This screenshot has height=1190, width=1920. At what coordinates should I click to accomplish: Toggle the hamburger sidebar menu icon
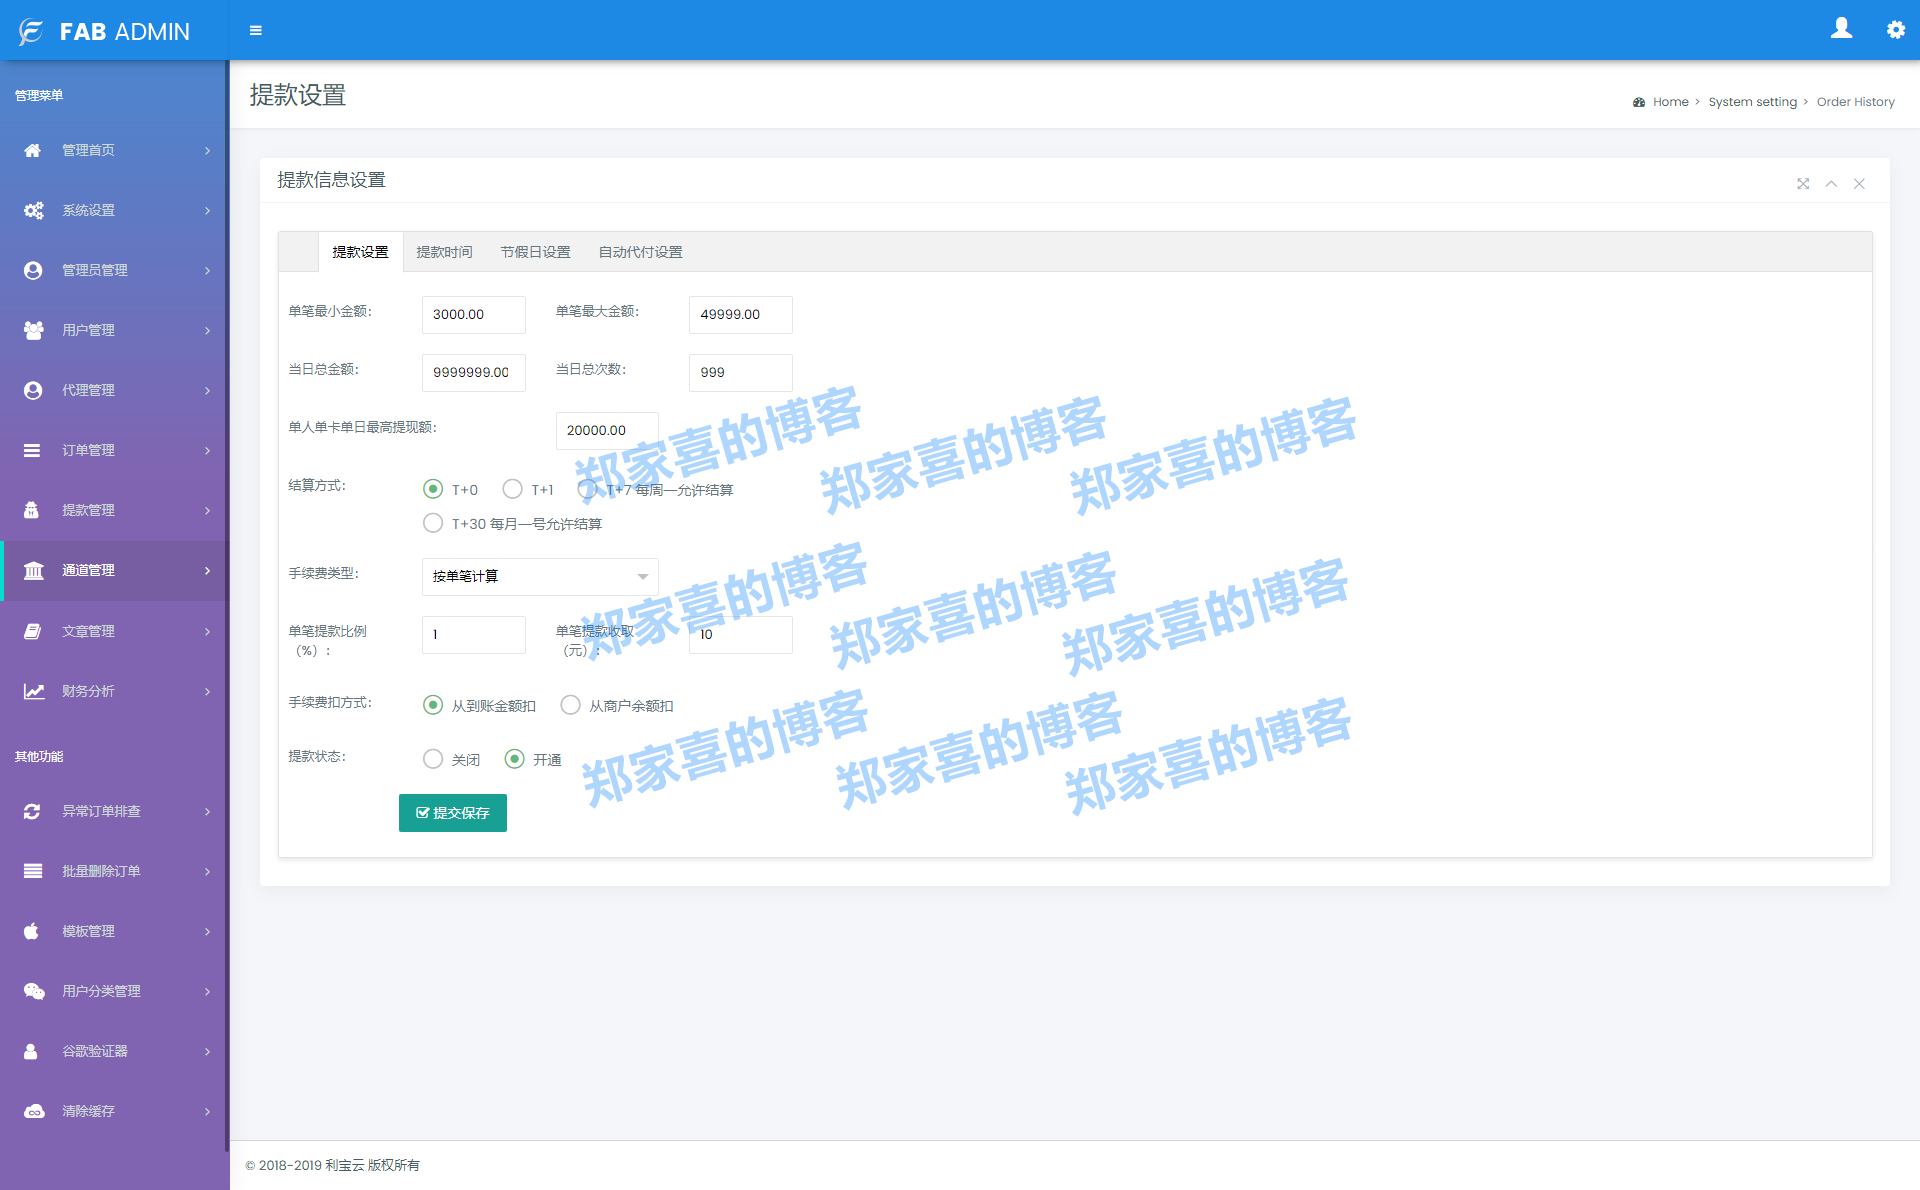click(256, 31)
